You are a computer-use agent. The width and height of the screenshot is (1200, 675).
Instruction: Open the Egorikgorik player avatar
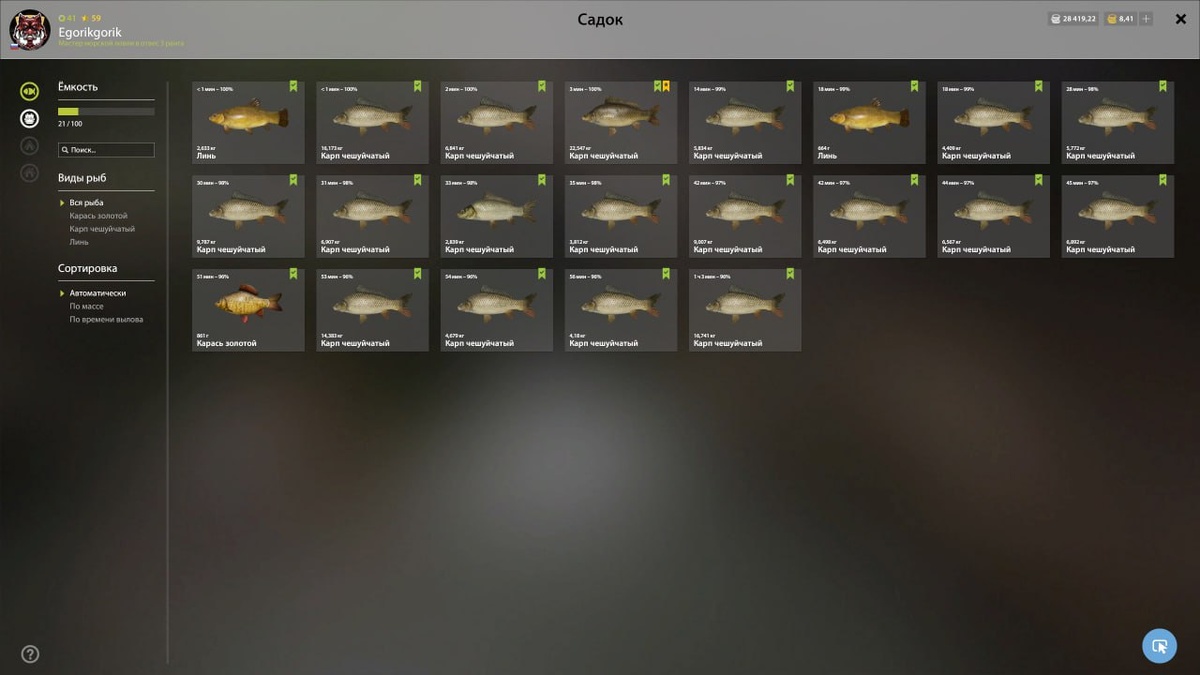pyautogui.click(x=29, y=30)
